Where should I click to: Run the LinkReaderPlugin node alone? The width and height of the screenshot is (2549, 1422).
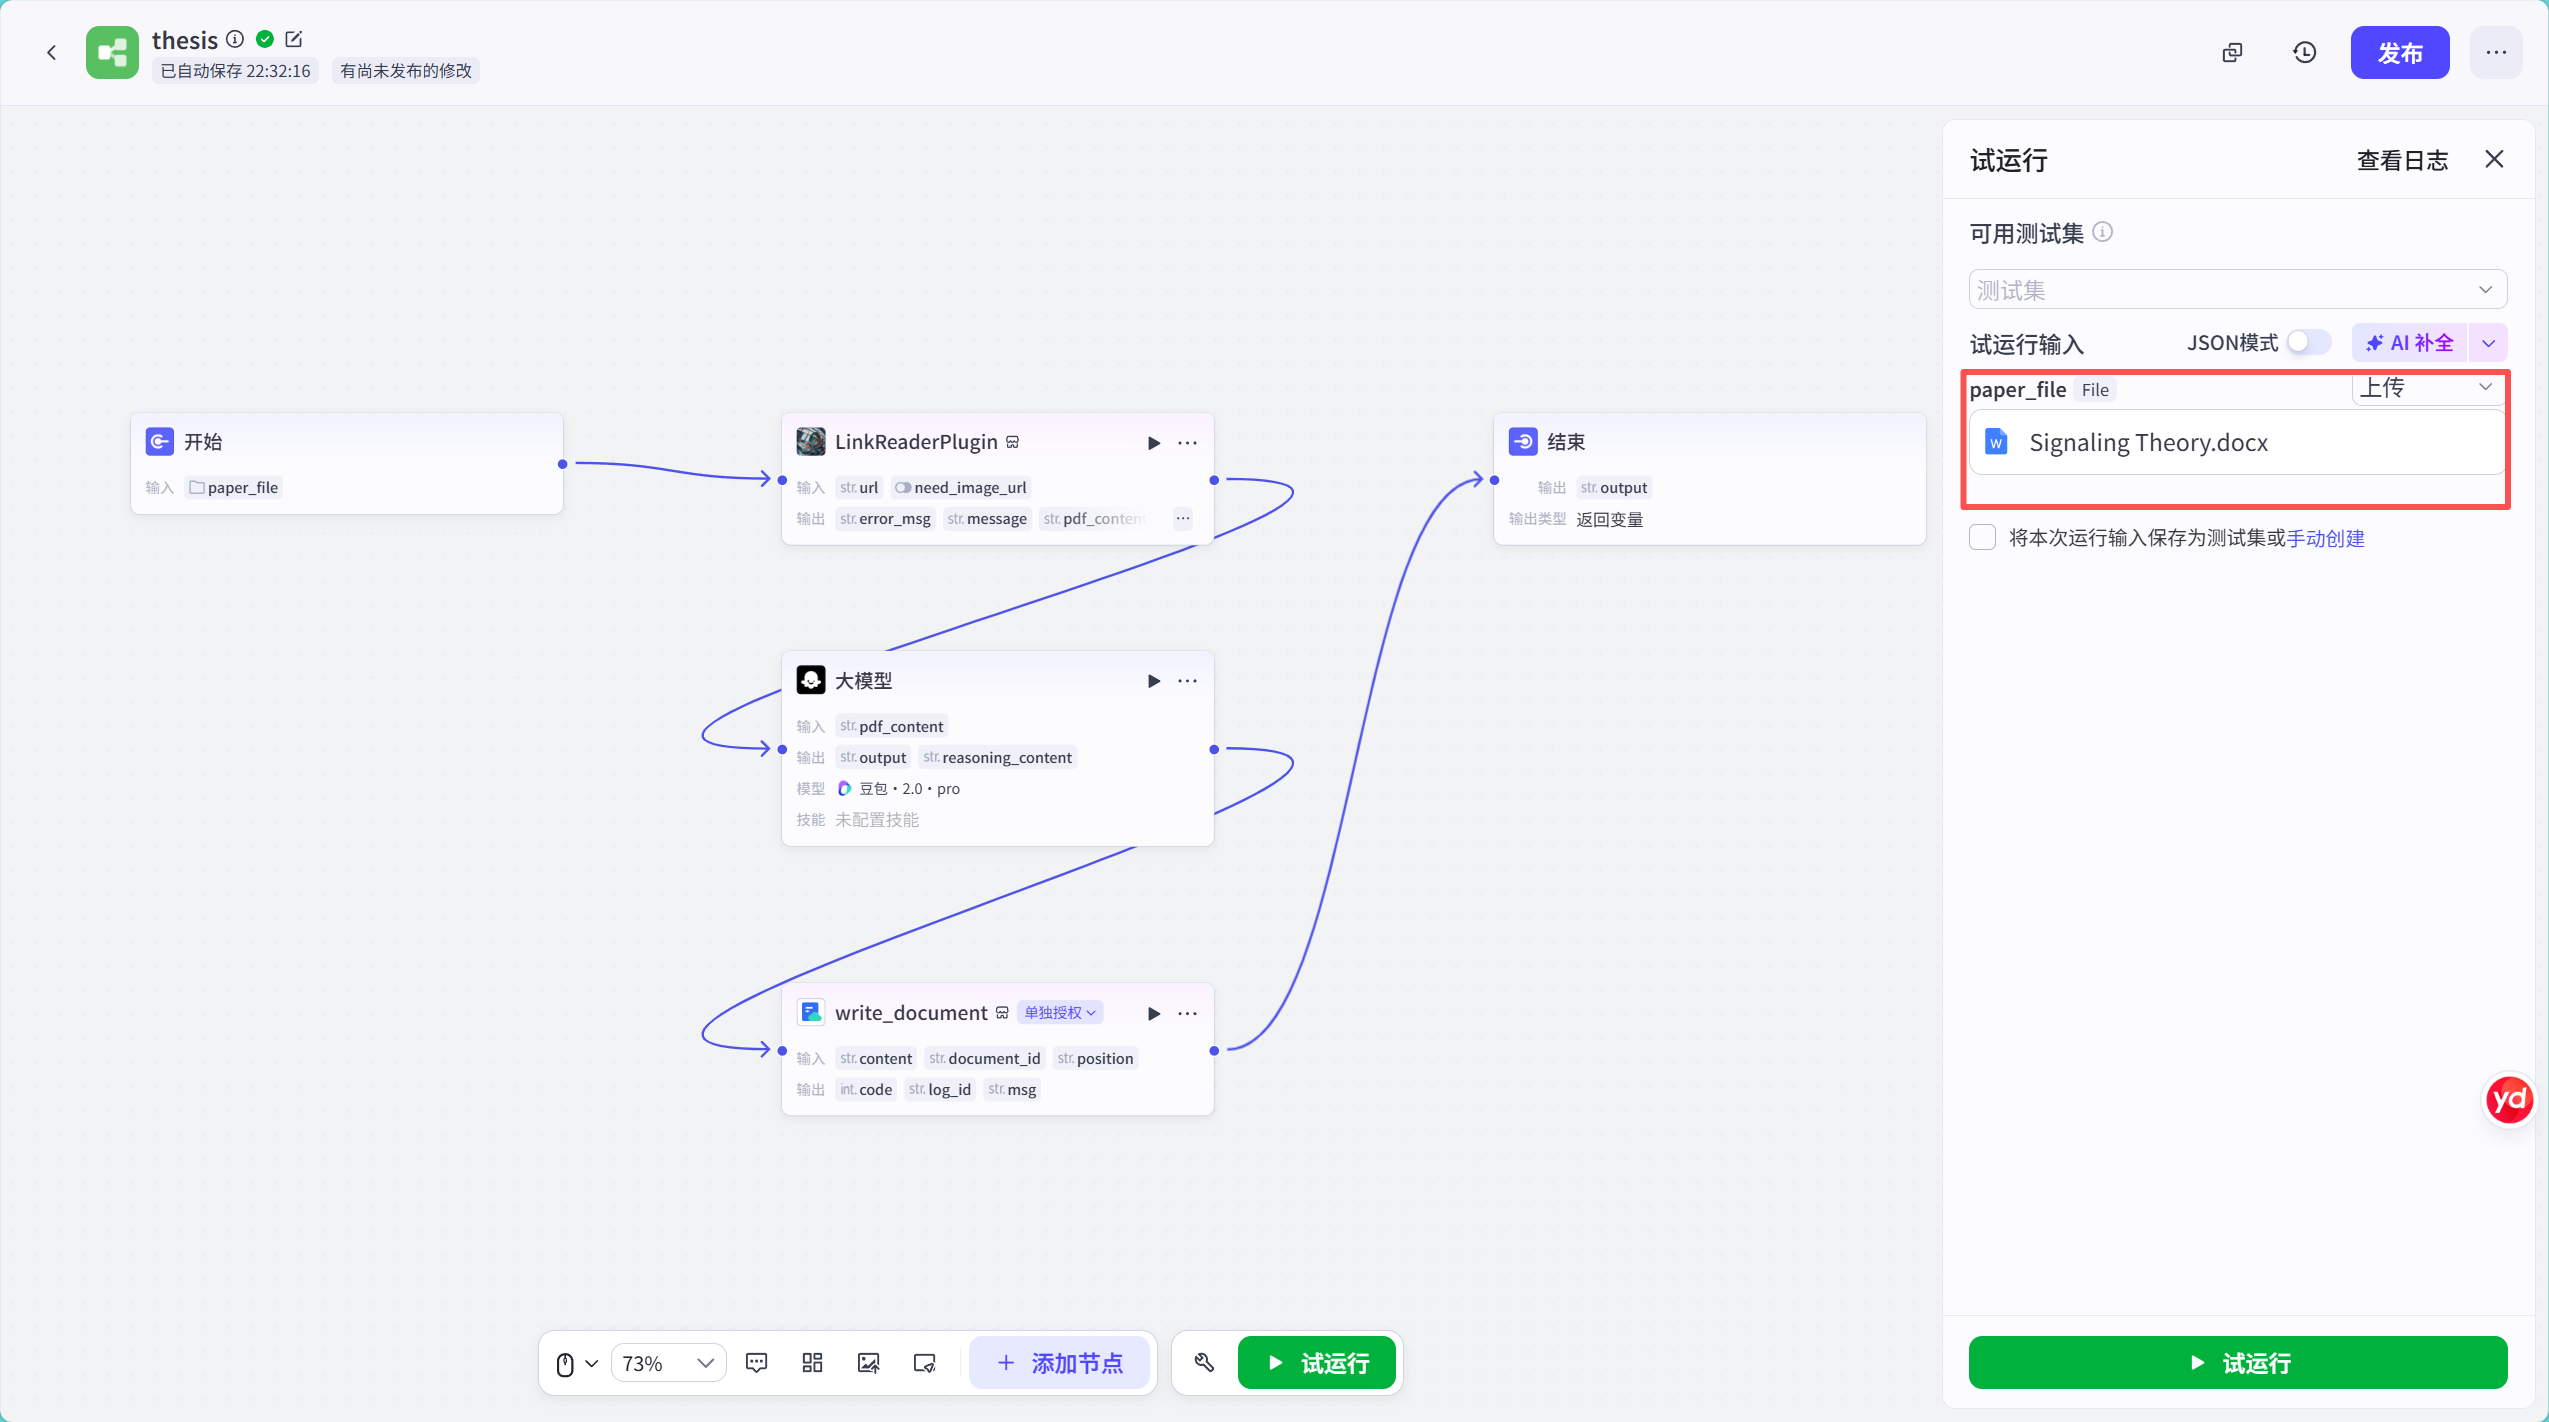point(1154,443)
